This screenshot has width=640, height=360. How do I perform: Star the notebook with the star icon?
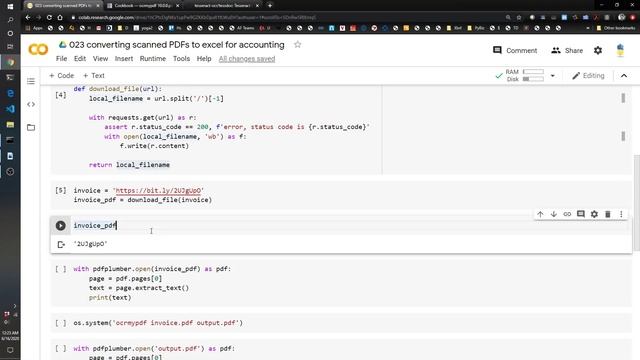[x=298, y=44]
